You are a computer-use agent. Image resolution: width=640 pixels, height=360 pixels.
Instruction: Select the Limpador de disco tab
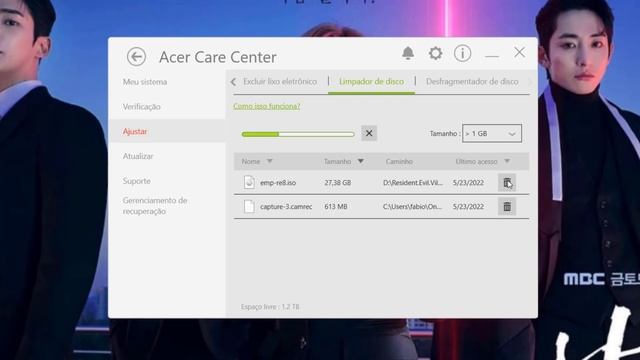pyautogui.click(x=371, y=82)
